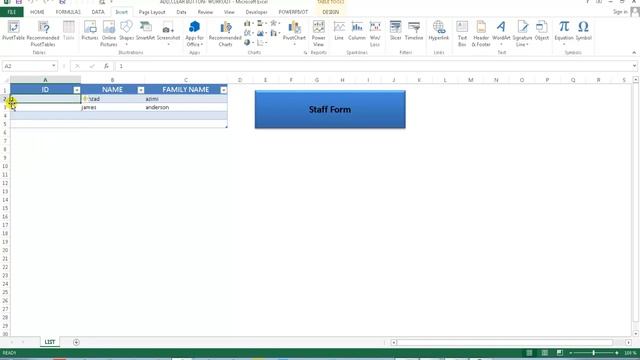Image resolution: width=640 pixels, height=360 pixels.
Task: Click the Select All corner button
Action: [x=5, y=80]
